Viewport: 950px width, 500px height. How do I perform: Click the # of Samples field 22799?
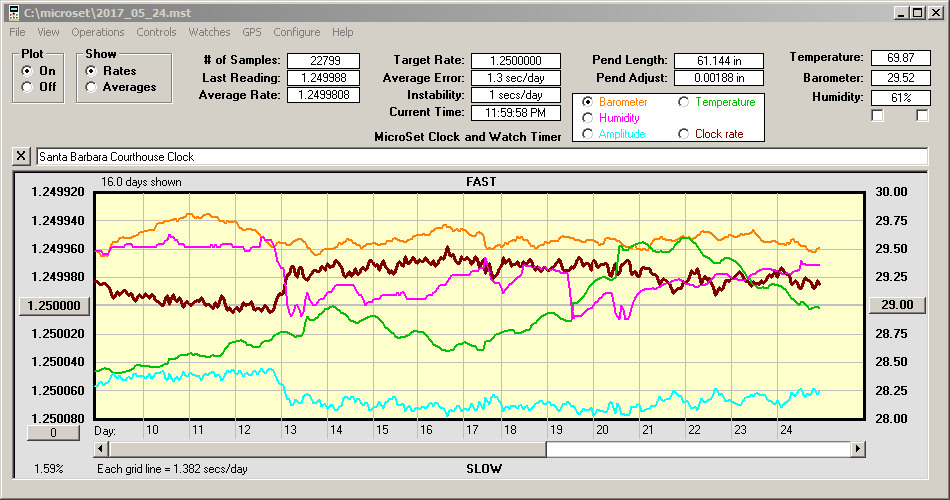click(324, 61)
